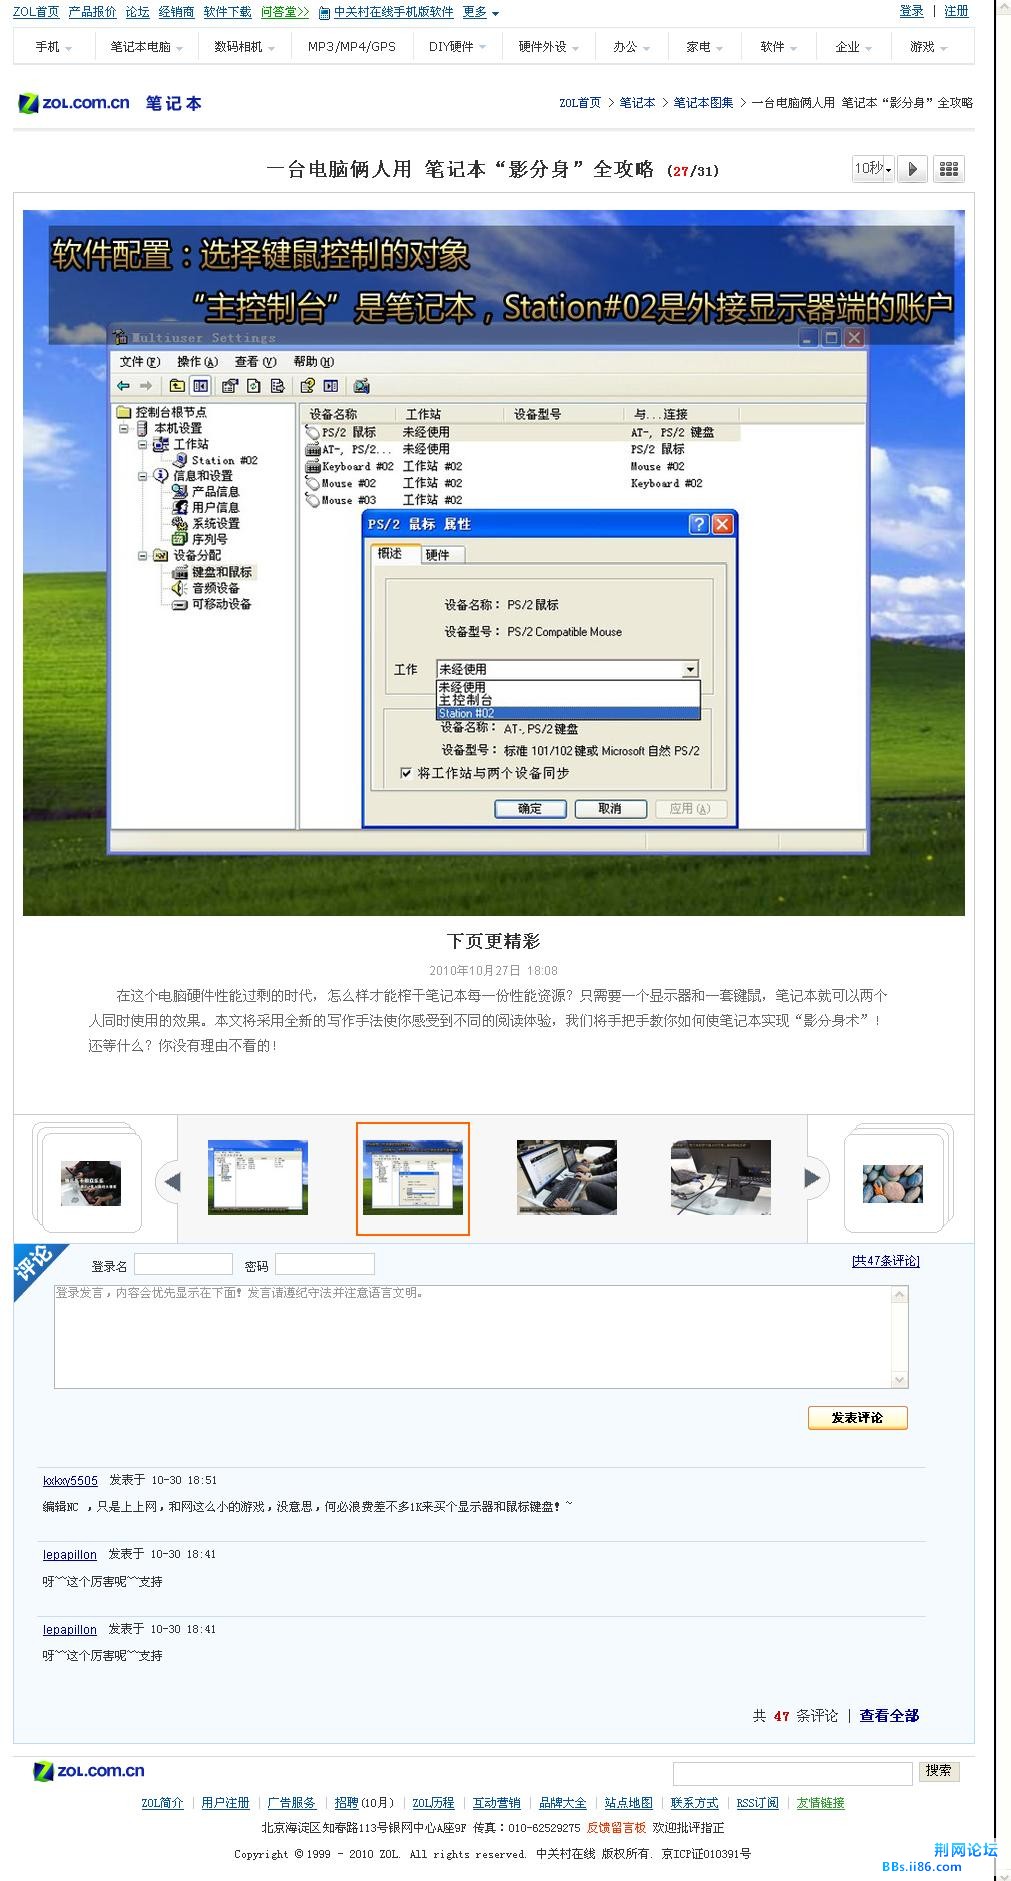This screenshot has height=1881, width=1011.
Task: Collapse the 本机设置 tree node
Action: pyautogui.click(x=125, y=428)
